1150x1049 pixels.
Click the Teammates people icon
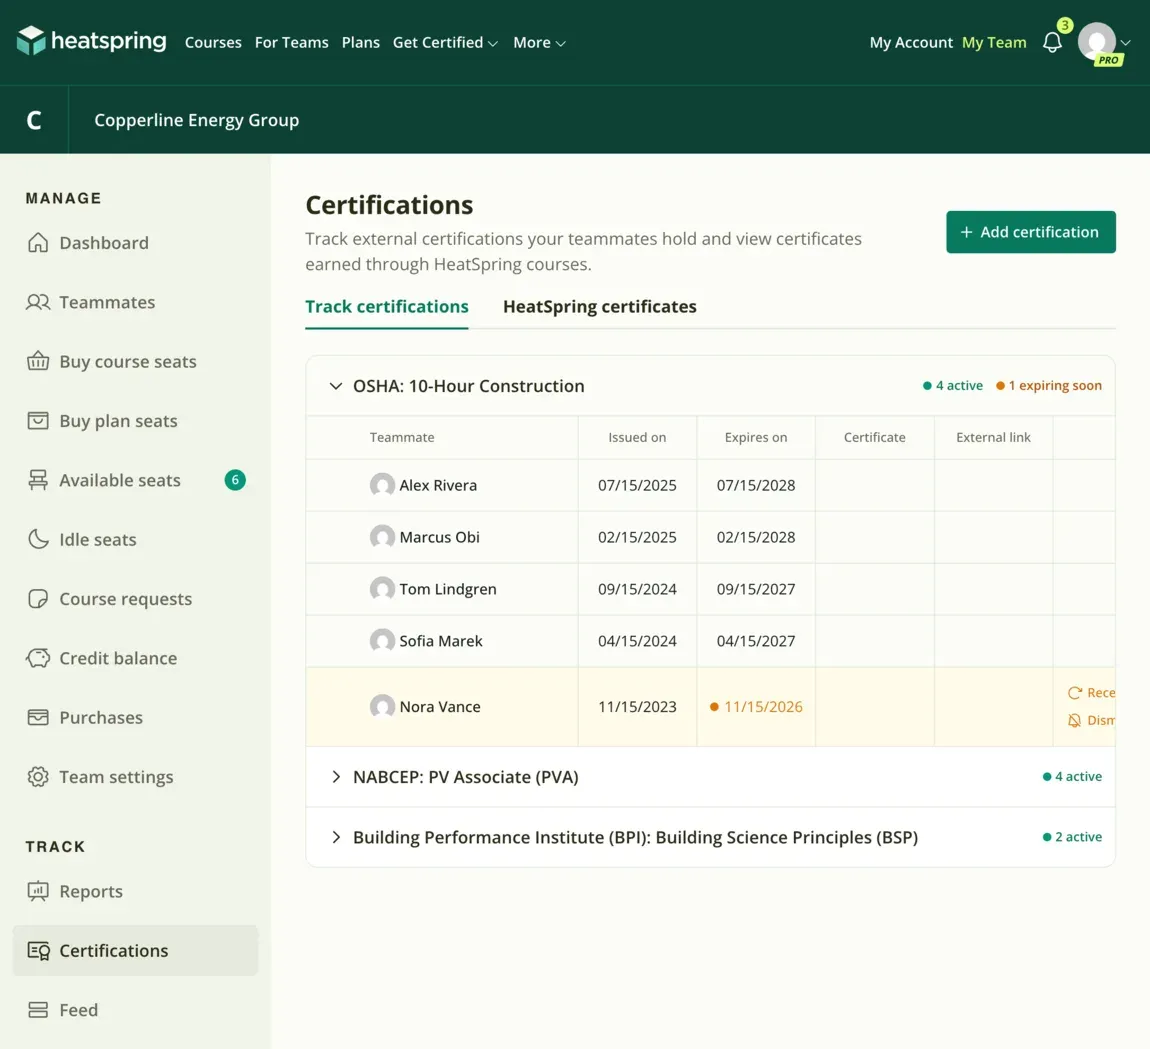(x=38, y=302)
